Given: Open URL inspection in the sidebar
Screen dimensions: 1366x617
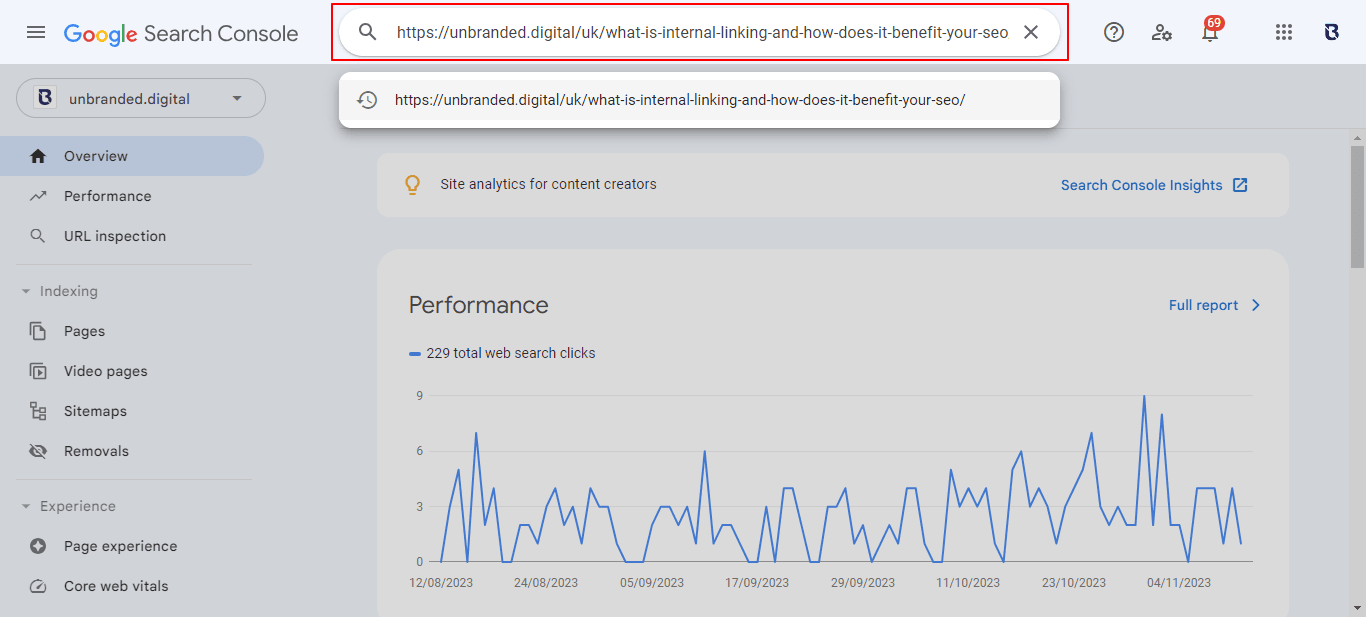Looking at the screenshot, I should click(132, 236).
